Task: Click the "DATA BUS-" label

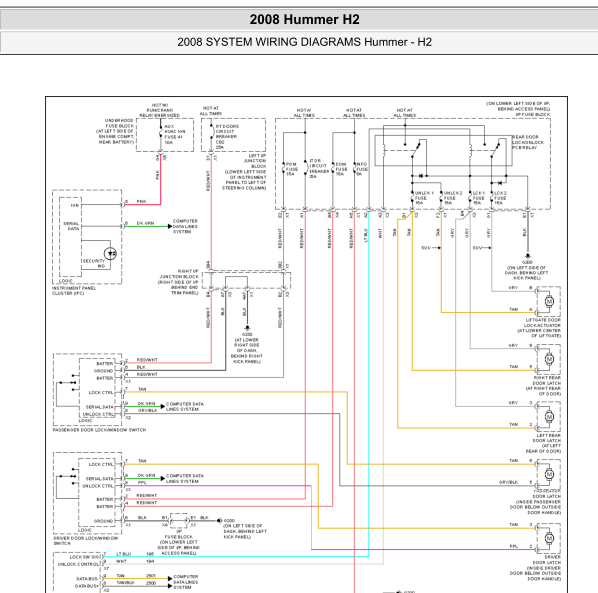Action: coord(87,579)
